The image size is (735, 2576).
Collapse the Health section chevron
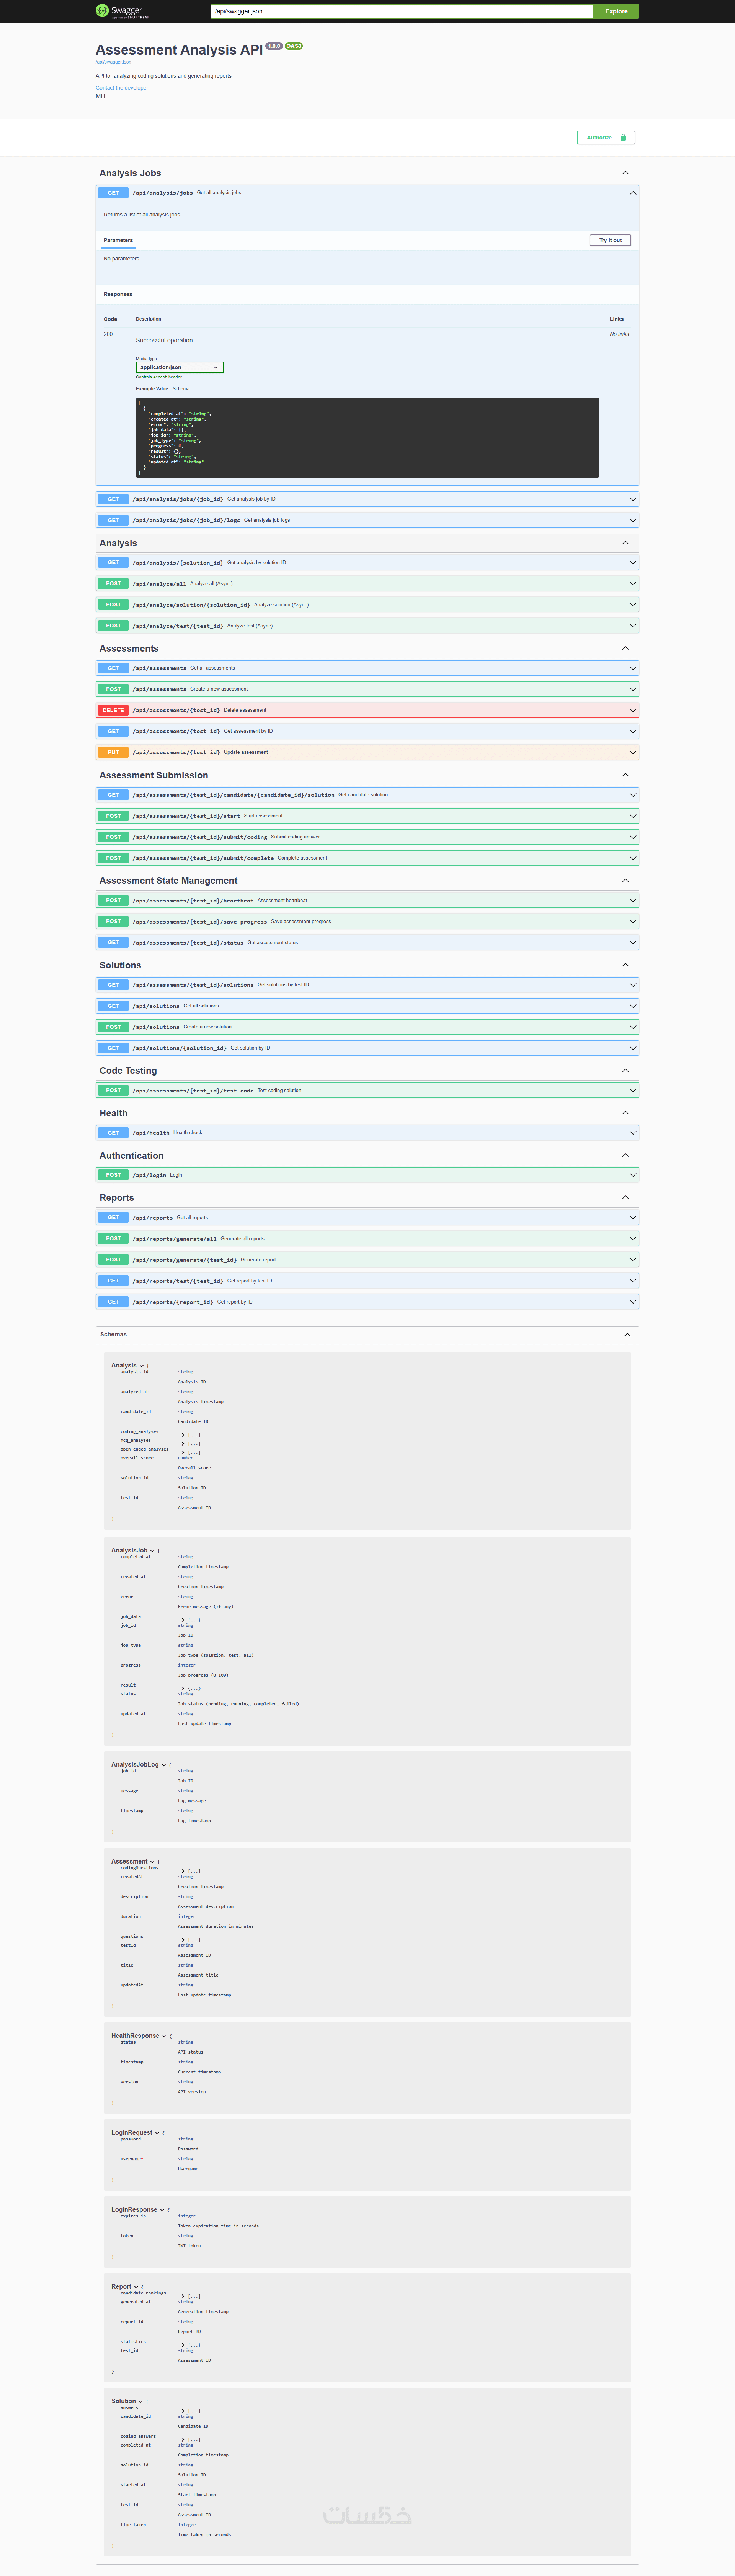[625, 1113]
